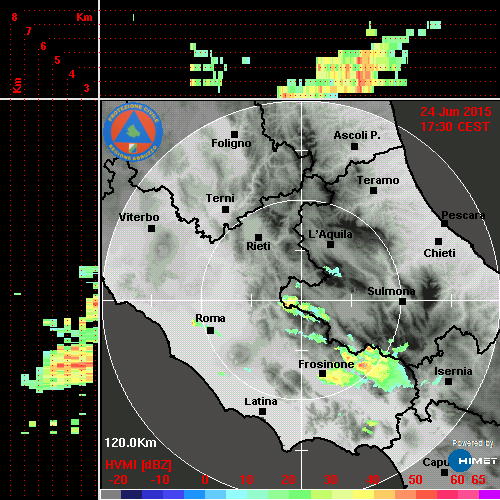Click the magenta swatch ending the color scale
The image size is (500, 500).
point(489,495)
